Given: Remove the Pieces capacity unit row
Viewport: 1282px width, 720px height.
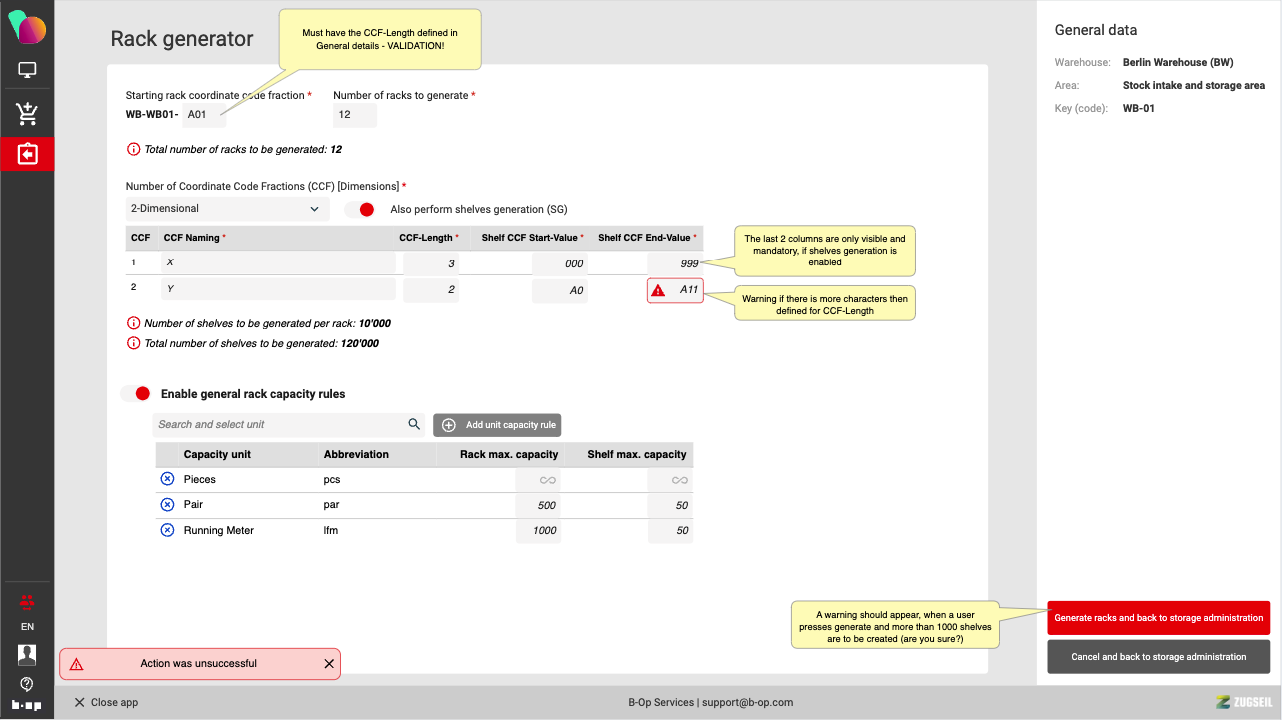Looking at the screenshot, I should [168, 480].
